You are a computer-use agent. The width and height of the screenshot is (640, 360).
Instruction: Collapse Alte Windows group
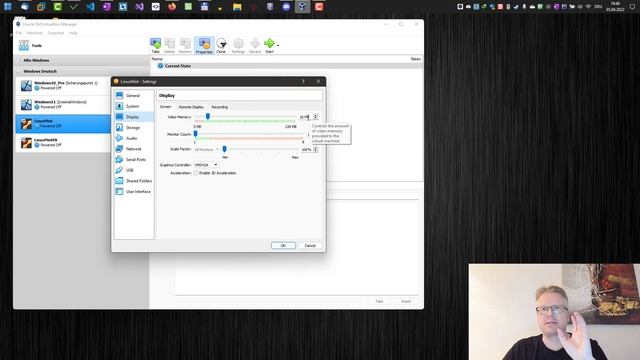point(19,60)
